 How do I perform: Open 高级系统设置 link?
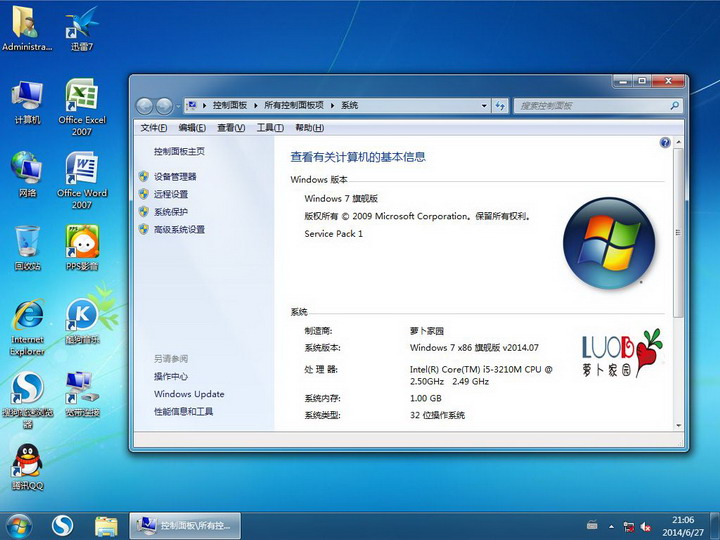tap(179, 229)
